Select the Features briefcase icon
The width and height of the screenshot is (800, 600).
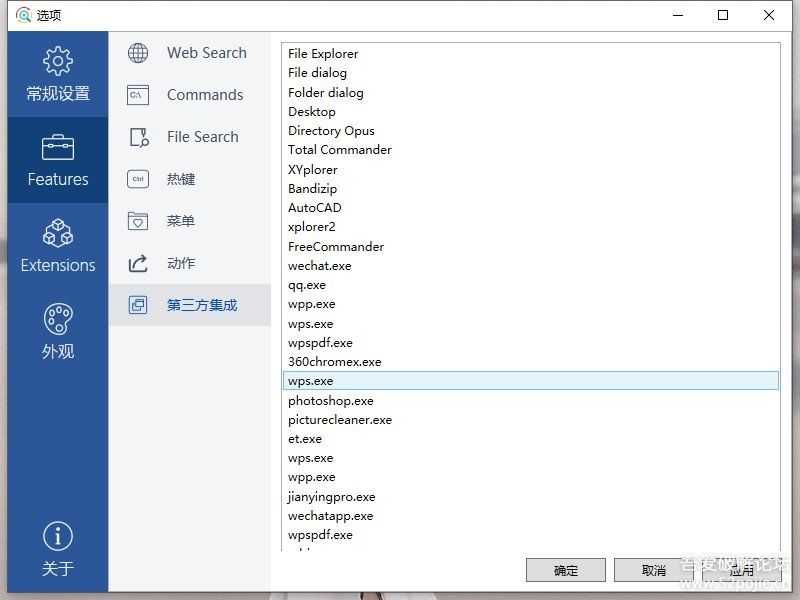point(58,147)
